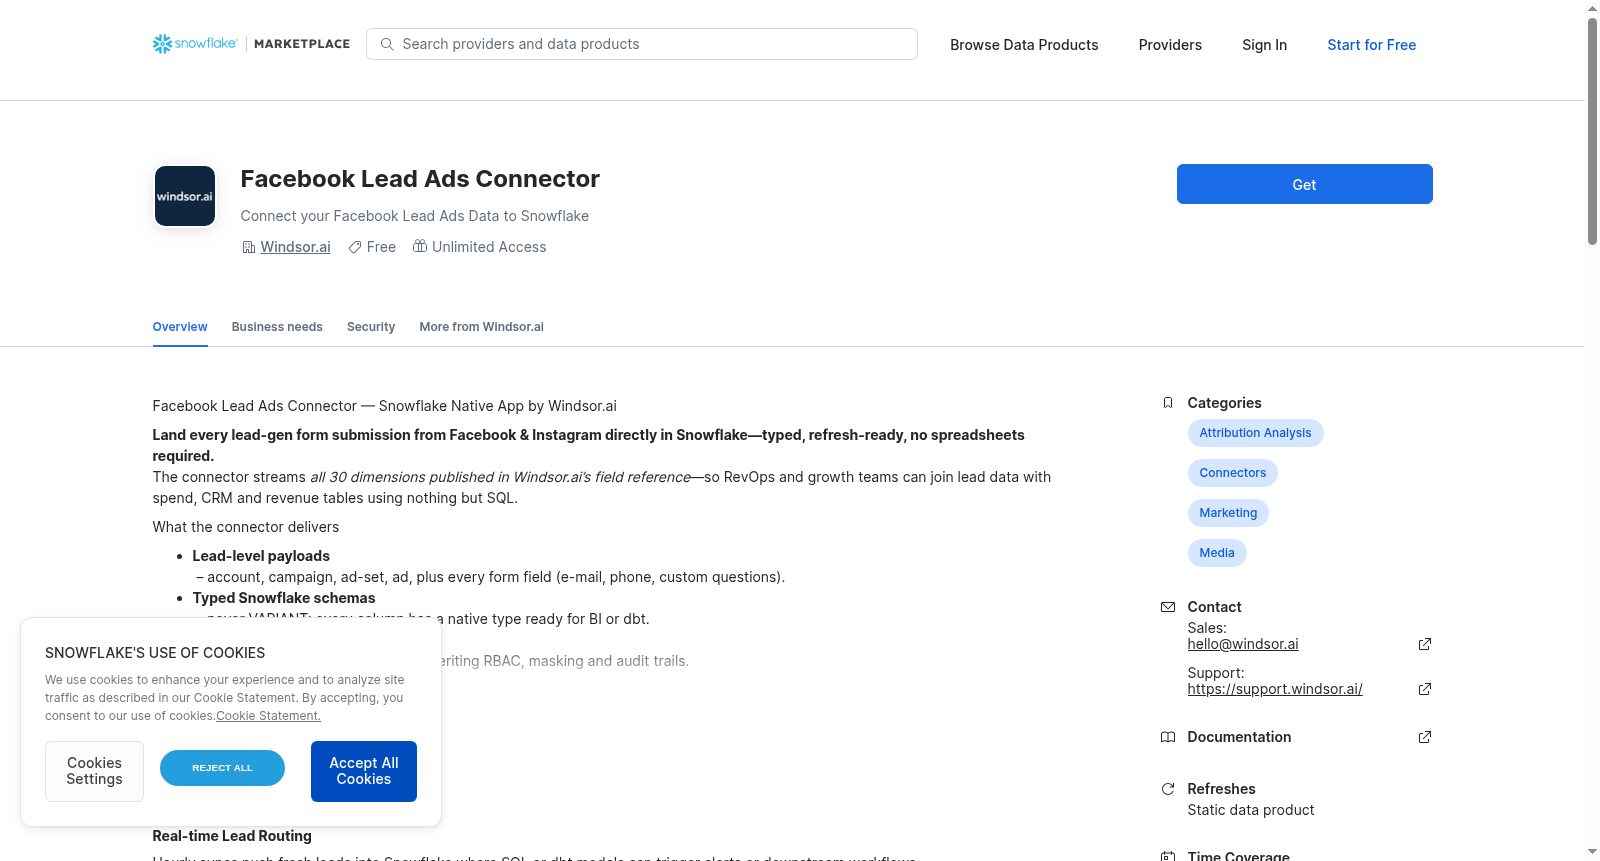This screenshot has height=861, width=1600.
Task: Switch to the Business needs tab
Action: click(277, 327)
